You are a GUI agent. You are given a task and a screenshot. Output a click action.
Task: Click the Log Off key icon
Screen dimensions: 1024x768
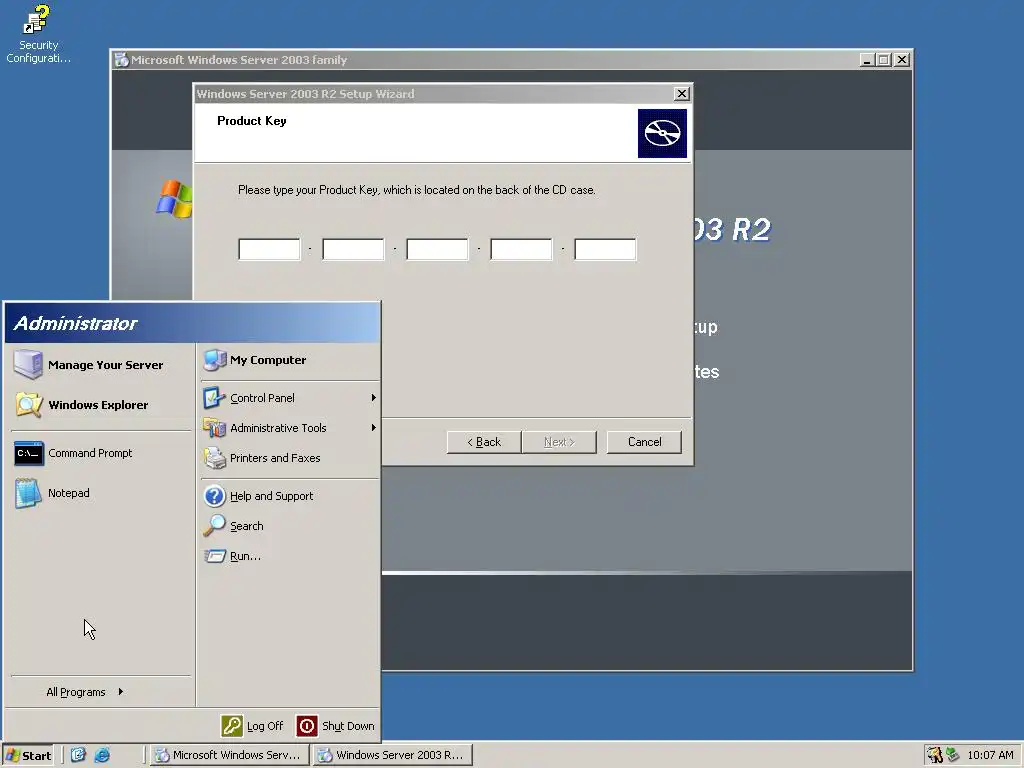[x=232, y=726]
